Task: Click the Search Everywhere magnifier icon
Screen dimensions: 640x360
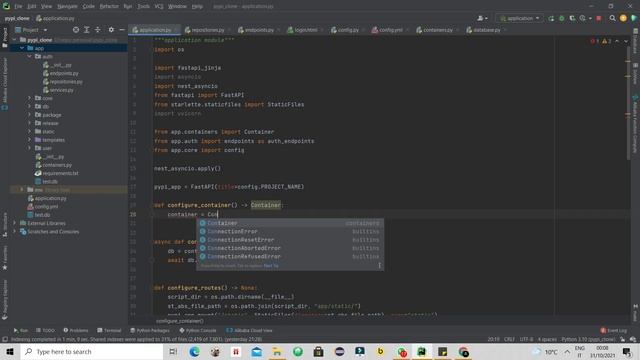Action: pos(613,18)
